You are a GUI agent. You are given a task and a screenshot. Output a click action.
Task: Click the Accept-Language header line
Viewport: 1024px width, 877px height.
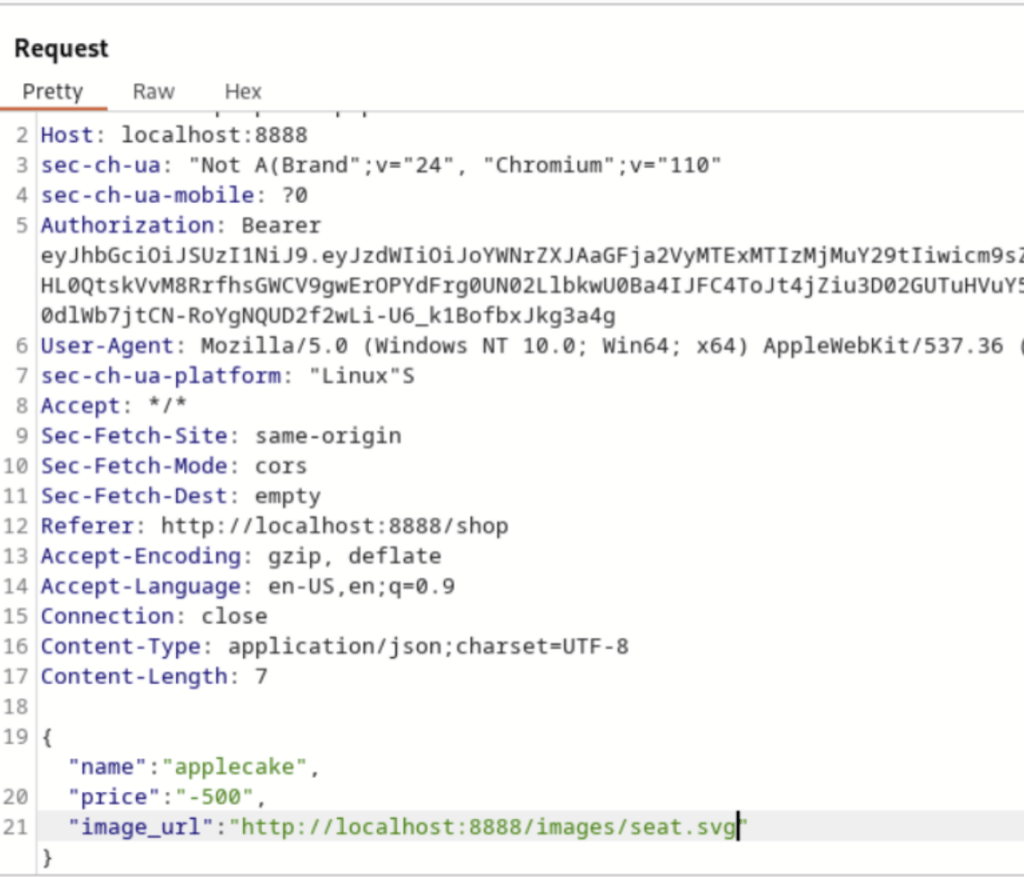(x=250, y=586)
